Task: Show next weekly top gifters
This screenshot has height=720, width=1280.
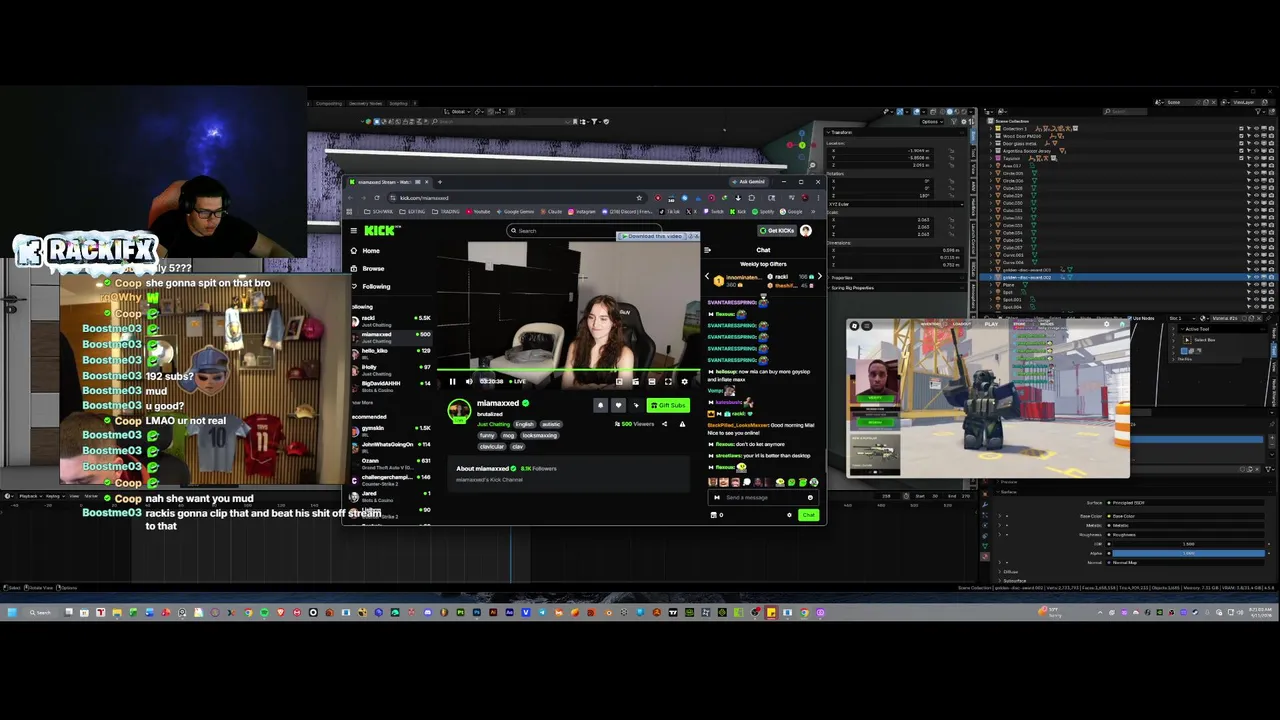Action: pos(819,277)
